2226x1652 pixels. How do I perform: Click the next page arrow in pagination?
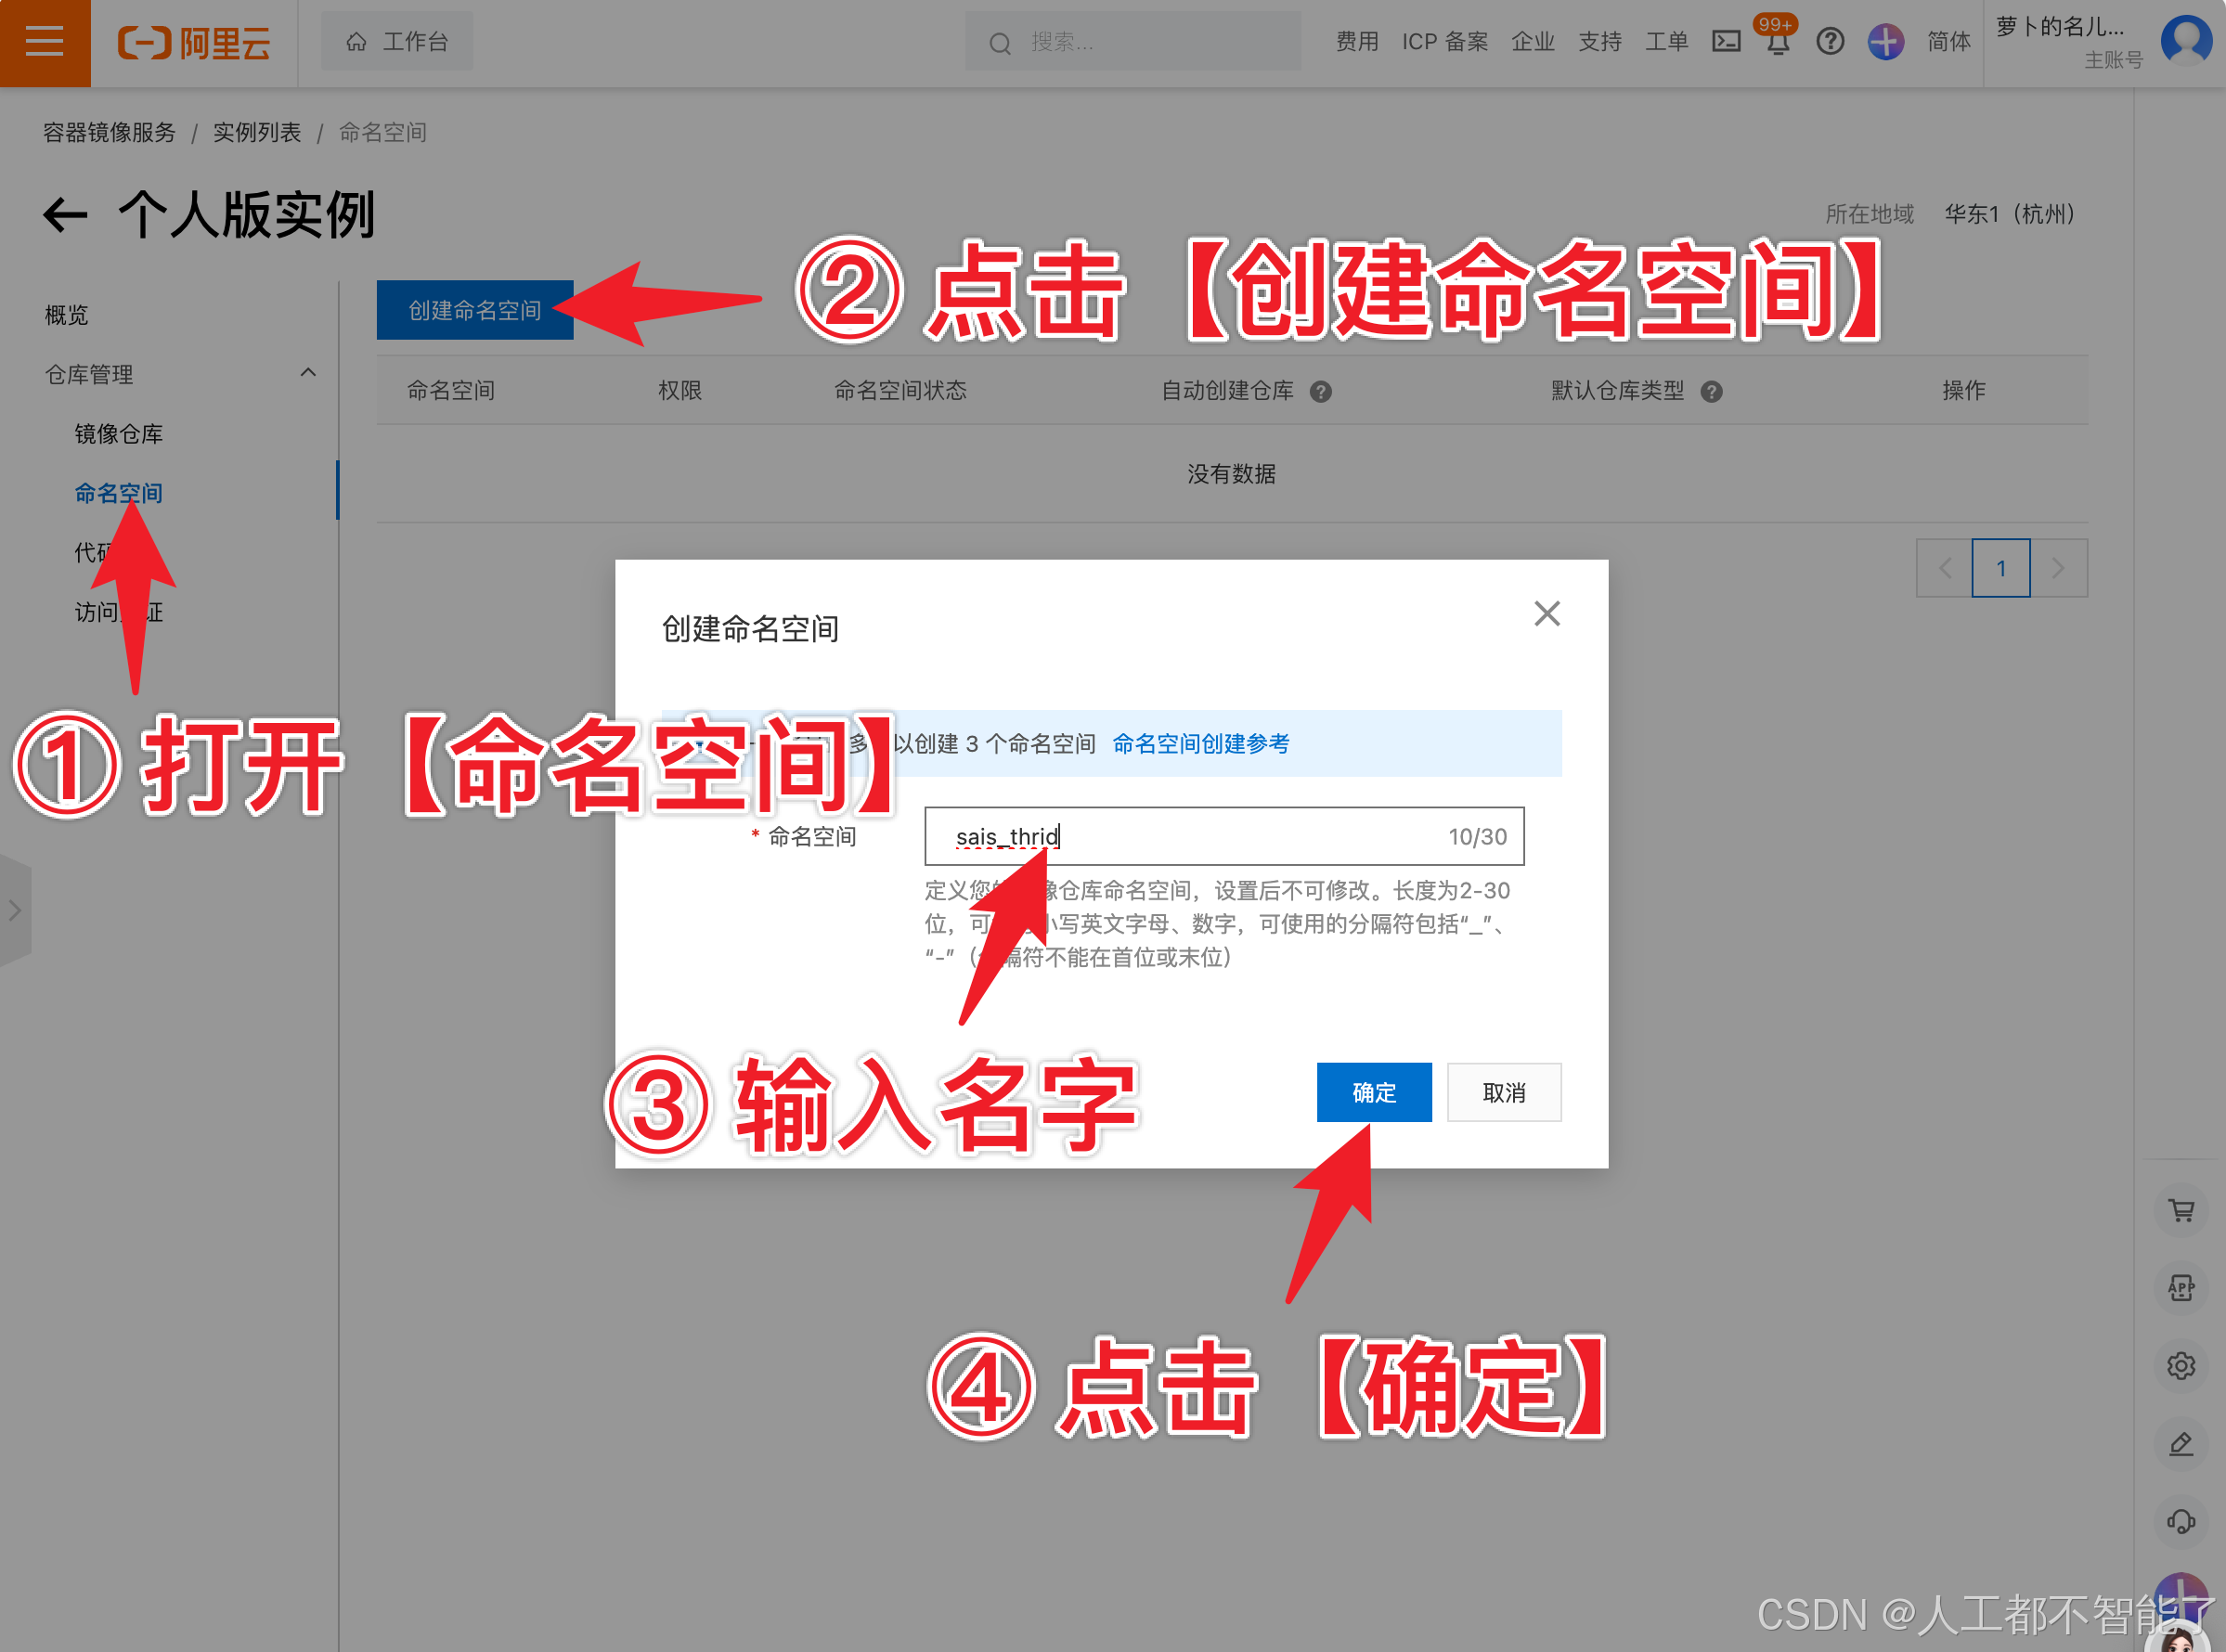[2059, 568]
